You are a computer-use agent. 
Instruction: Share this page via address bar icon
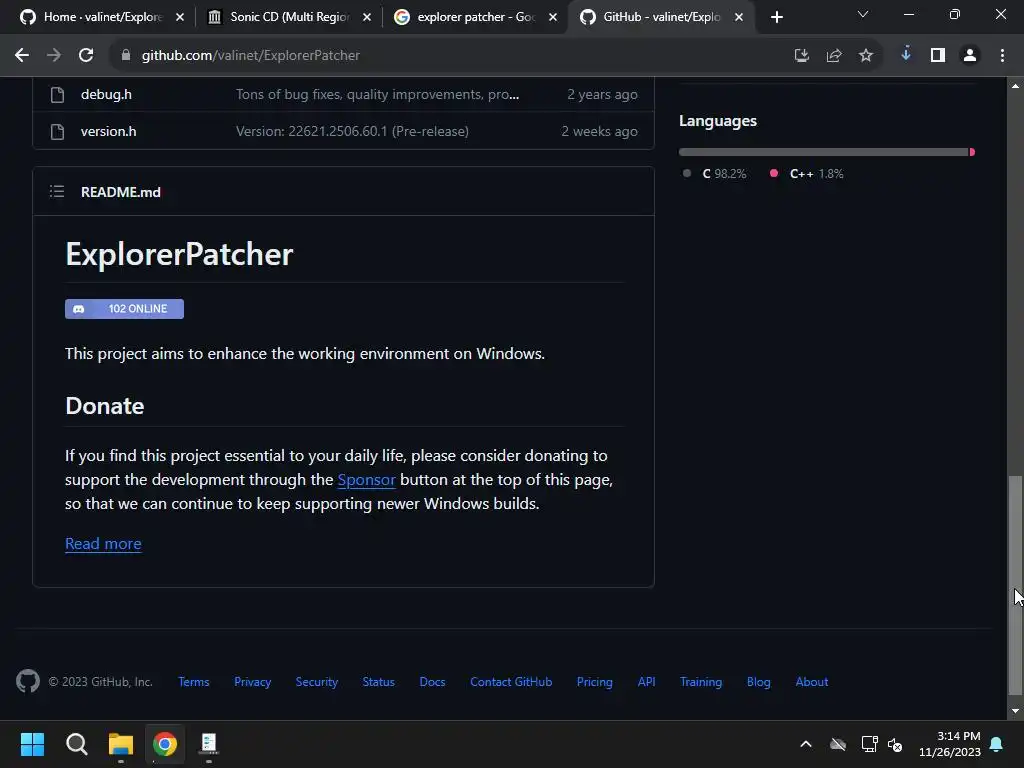click(834, 56)
